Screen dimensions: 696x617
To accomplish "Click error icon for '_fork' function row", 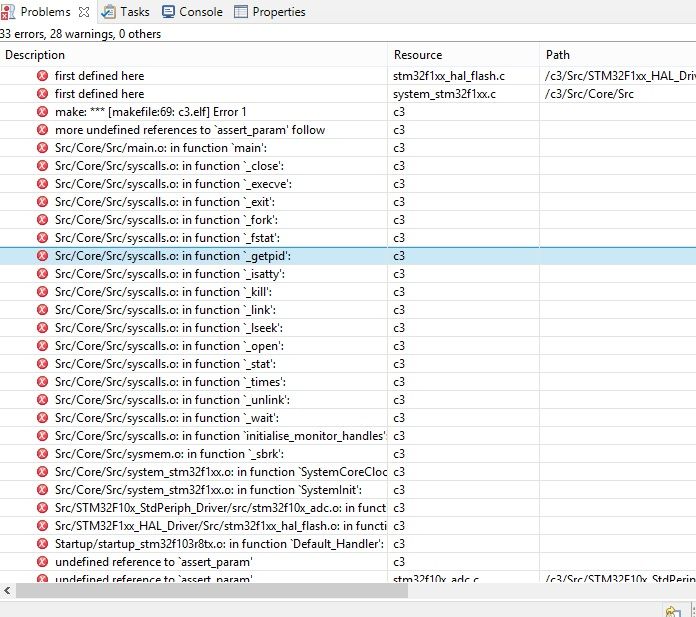I will click(x=42, y=220).
